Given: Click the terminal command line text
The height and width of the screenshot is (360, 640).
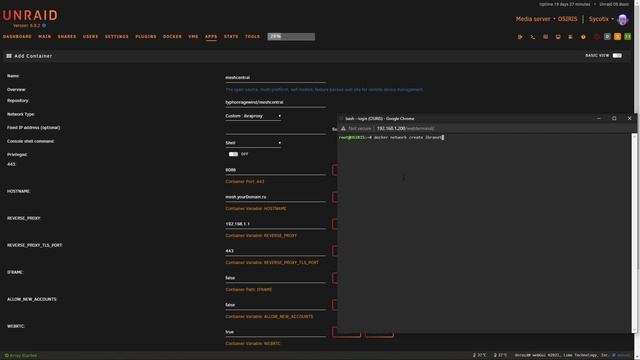Looking at the screenshot, I should pos(391,138).
